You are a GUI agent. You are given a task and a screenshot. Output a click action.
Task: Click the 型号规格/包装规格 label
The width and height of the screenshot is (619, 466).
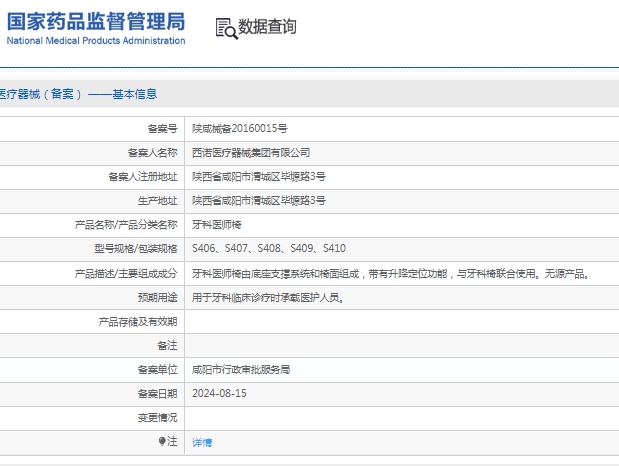136,248
